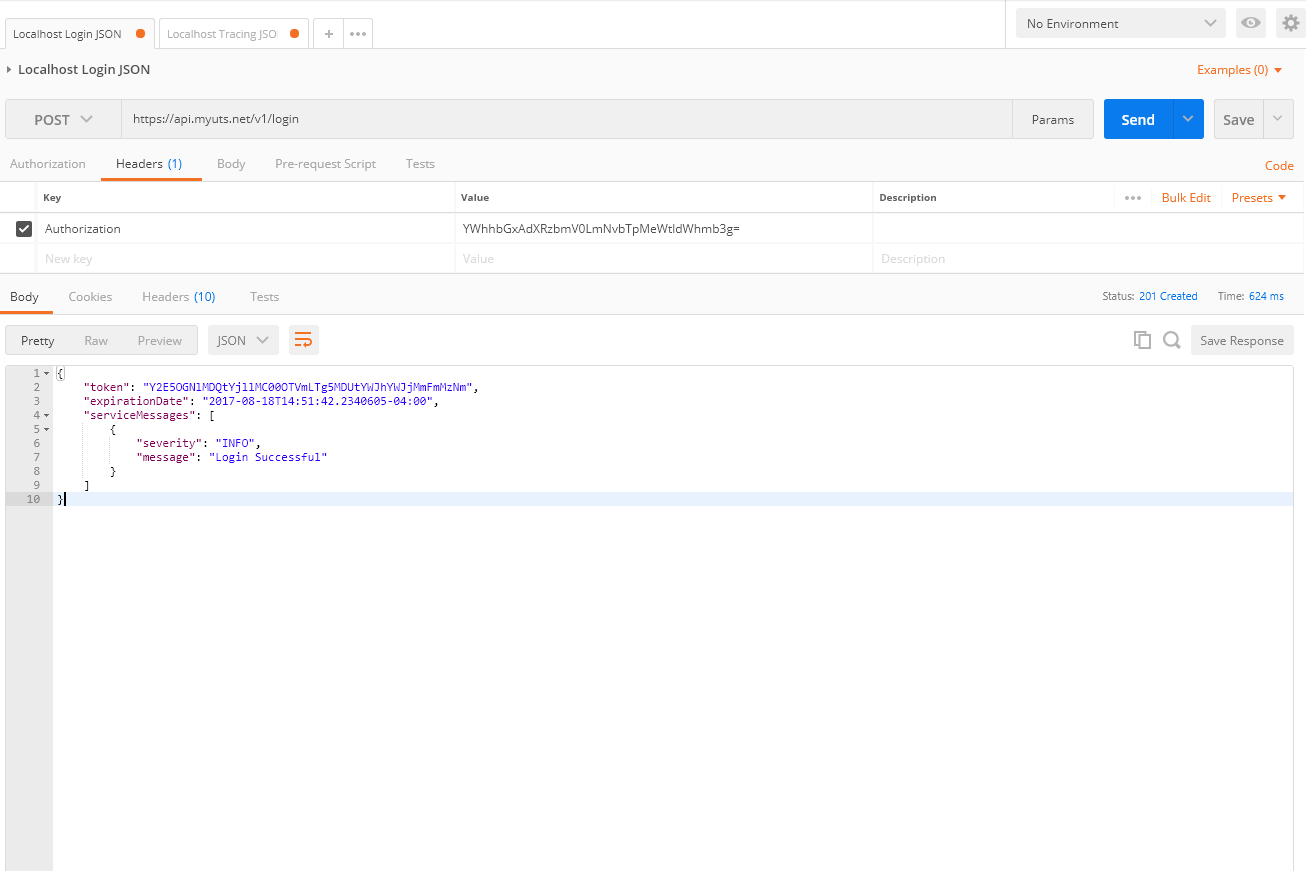Save the response with Save Response
The width and height of the screenshot is (1306, 871).
pos(1242,340)
